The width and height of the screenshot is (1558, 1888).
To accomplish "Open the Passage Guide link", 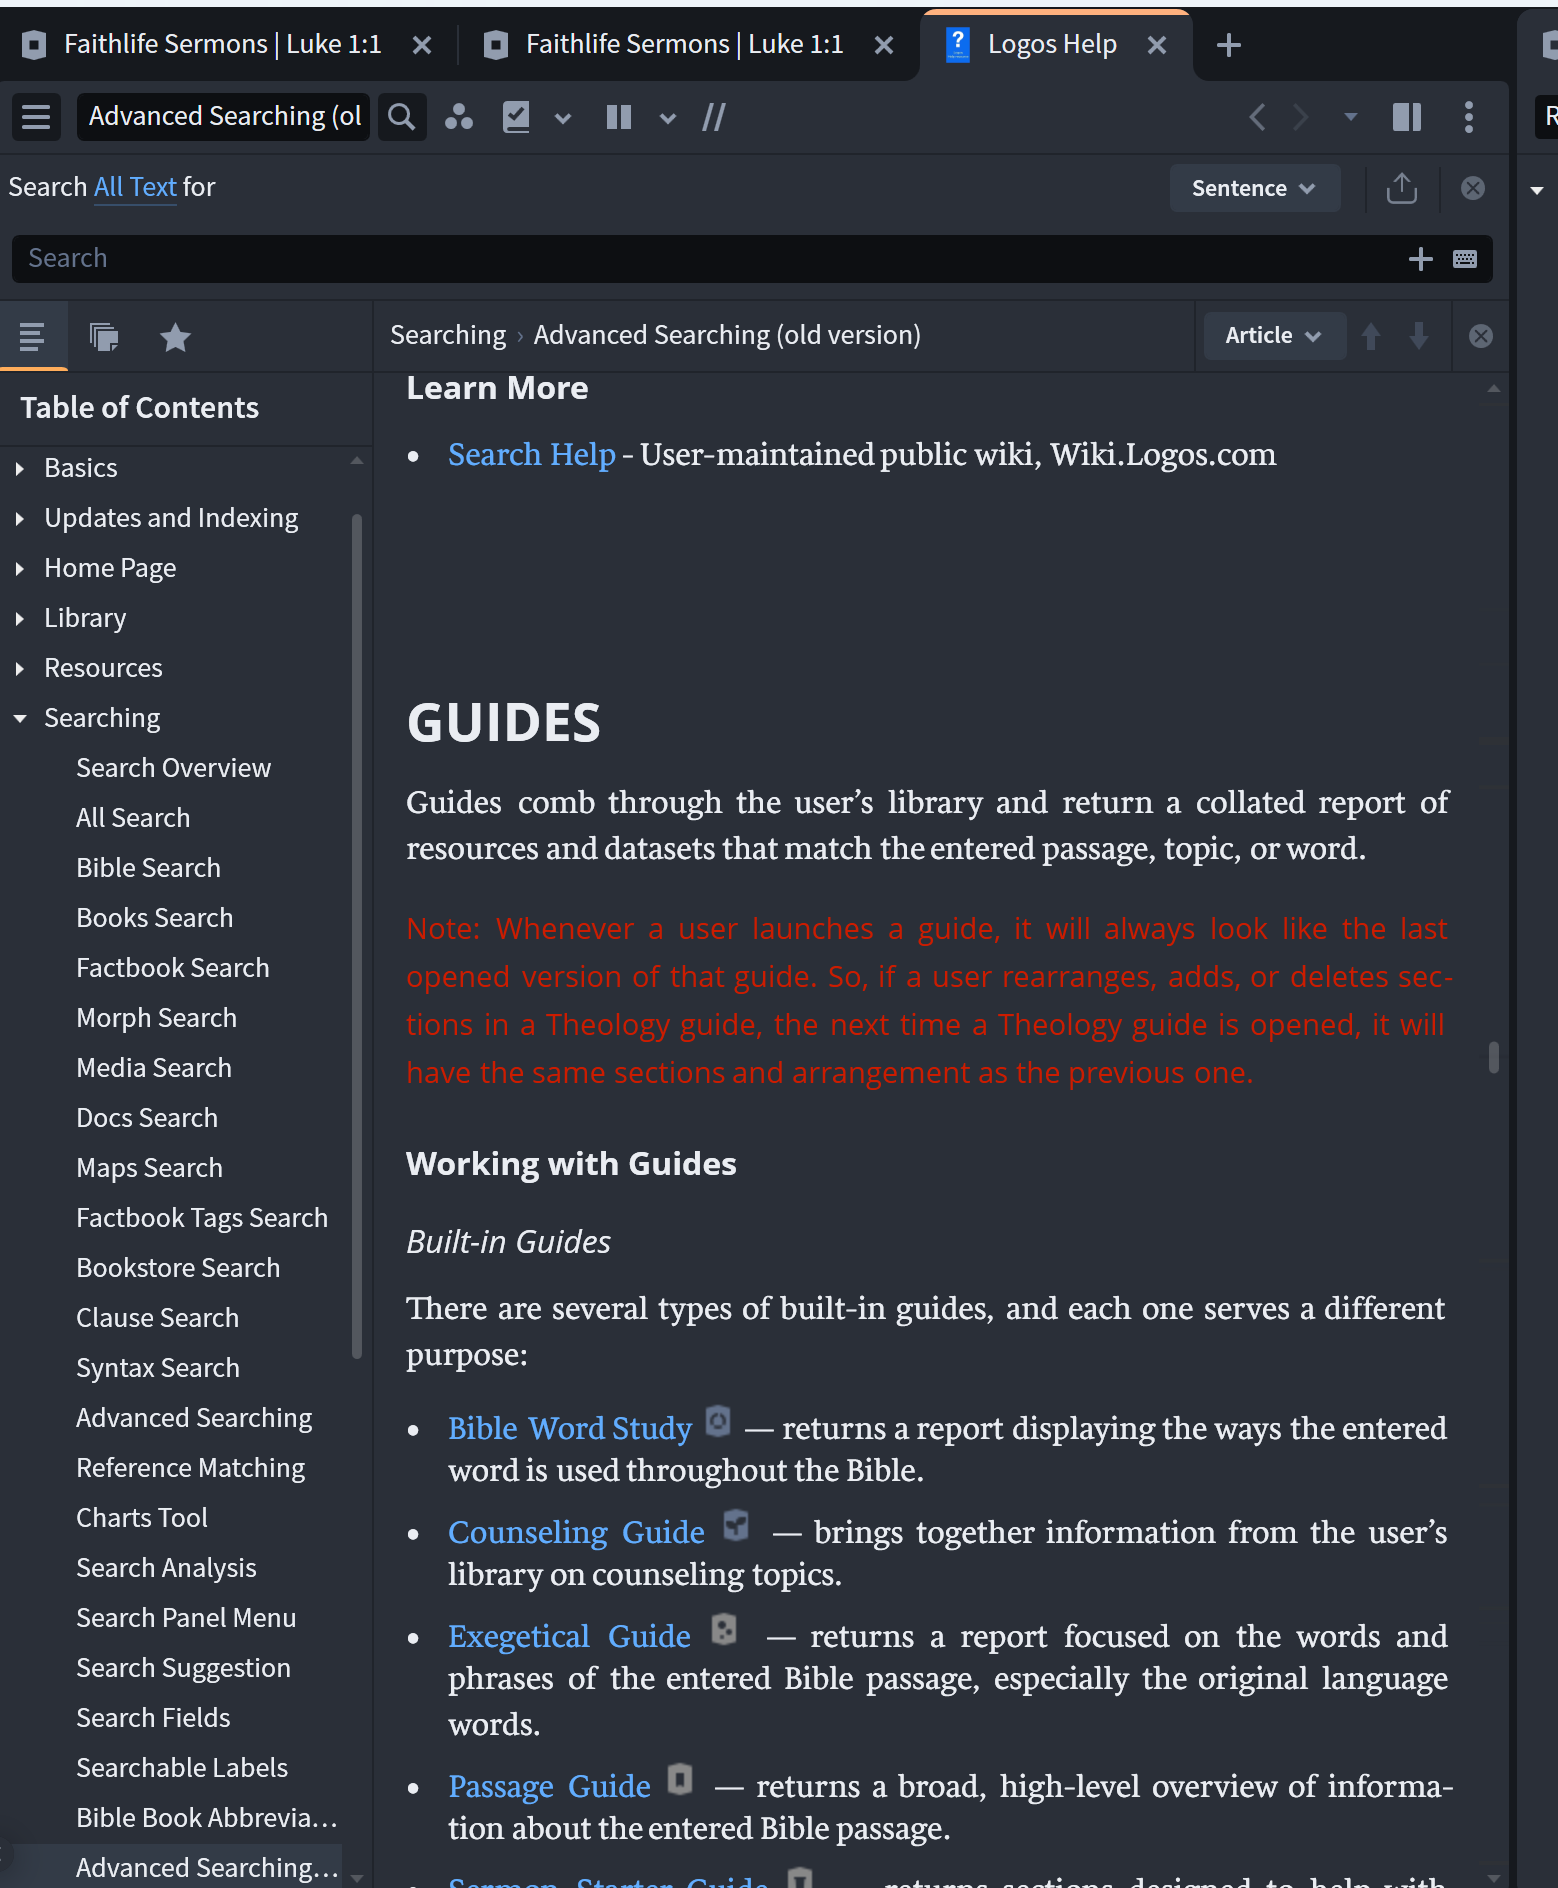I will (549, 1786).
